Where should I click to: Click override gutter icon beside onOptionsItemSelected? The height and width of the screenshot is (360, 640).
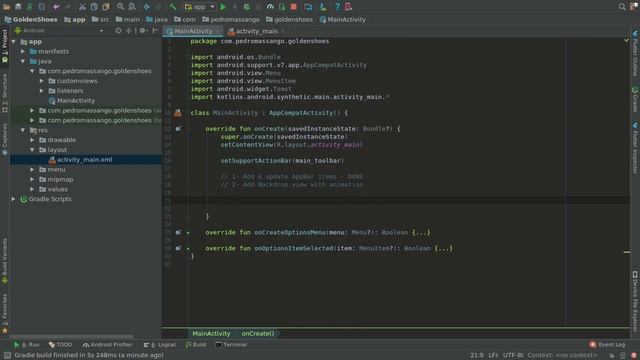pyautogui.click(x=178, y=248)
